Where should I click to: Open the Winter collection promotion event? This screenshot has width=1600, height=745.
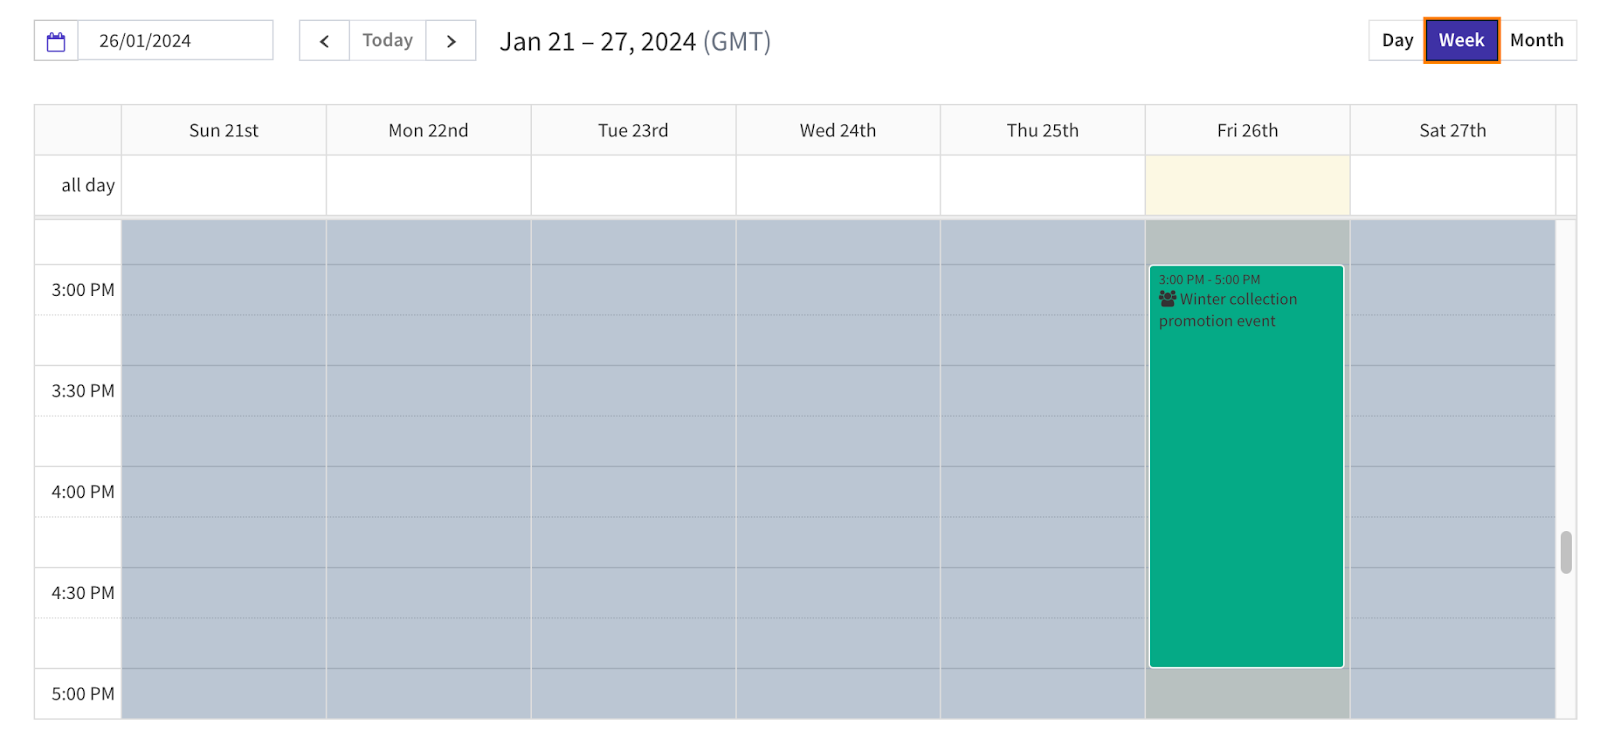pos(1246,466)
